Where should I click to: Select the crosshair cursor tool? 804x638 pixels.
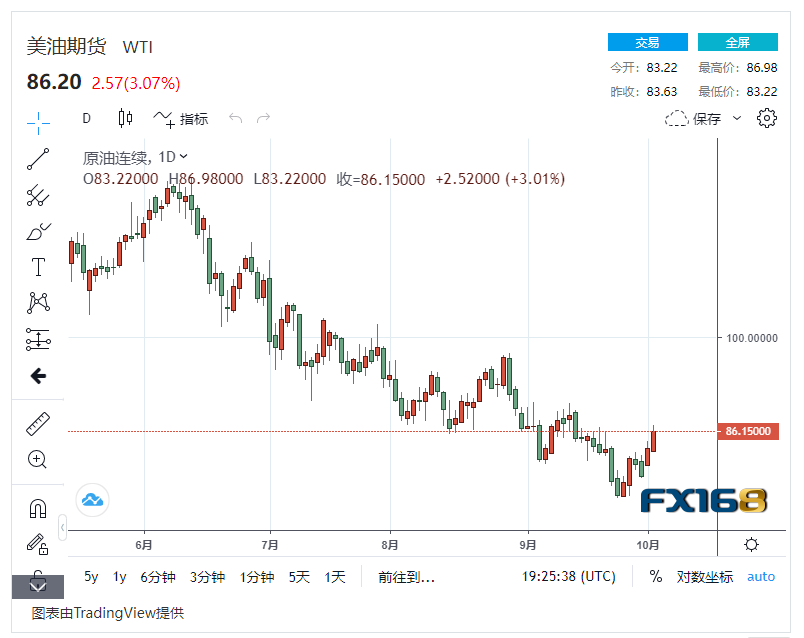[x=37, y=123]
